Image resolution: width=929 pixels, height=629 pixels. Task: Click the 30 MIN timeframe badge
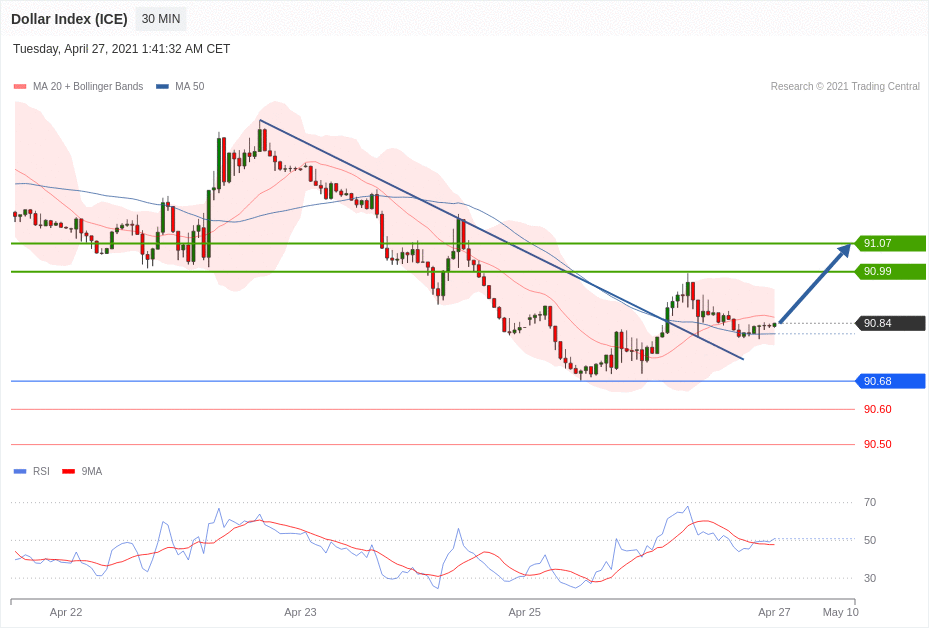(160, 19)
